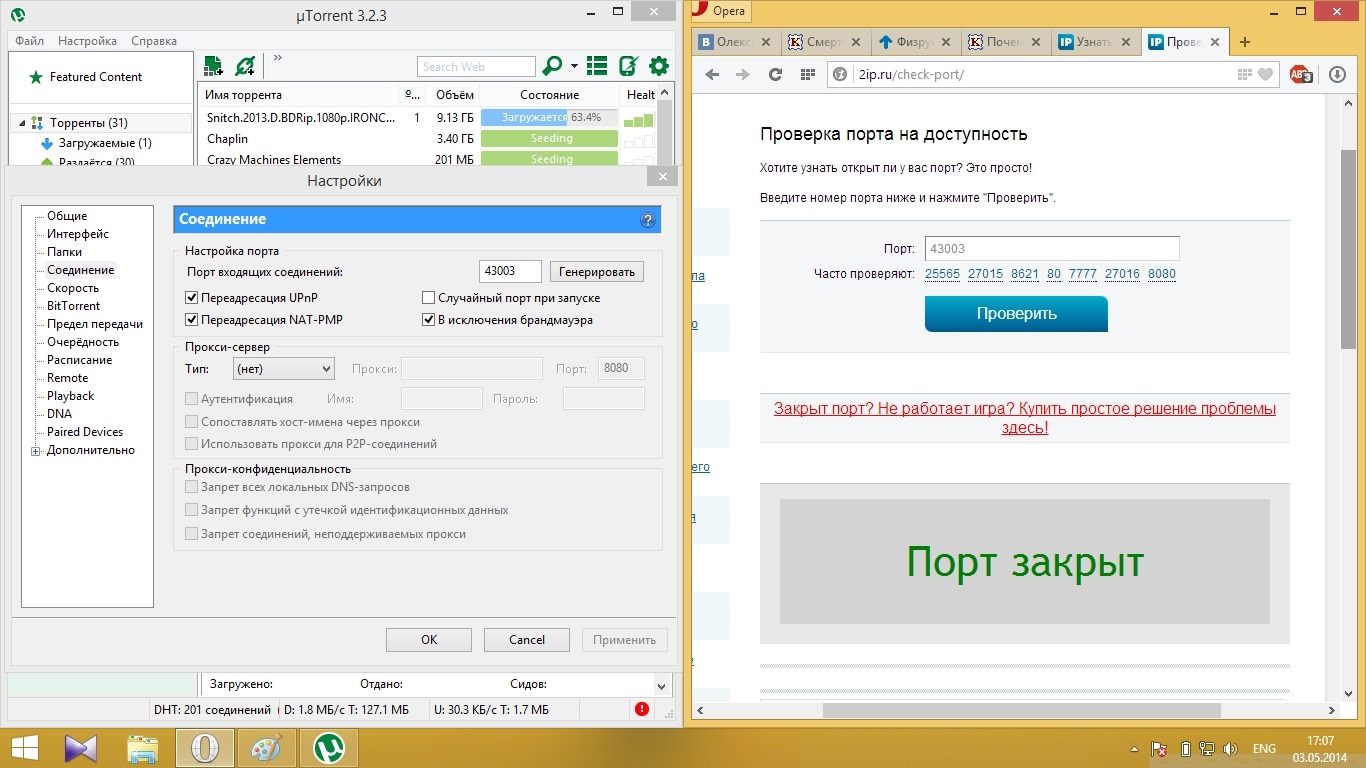Switch to the Олекс VK tab
Image resolution: width=1366 pixels, height=768 pixels.
pyautogui.click(x=737, y=42)
